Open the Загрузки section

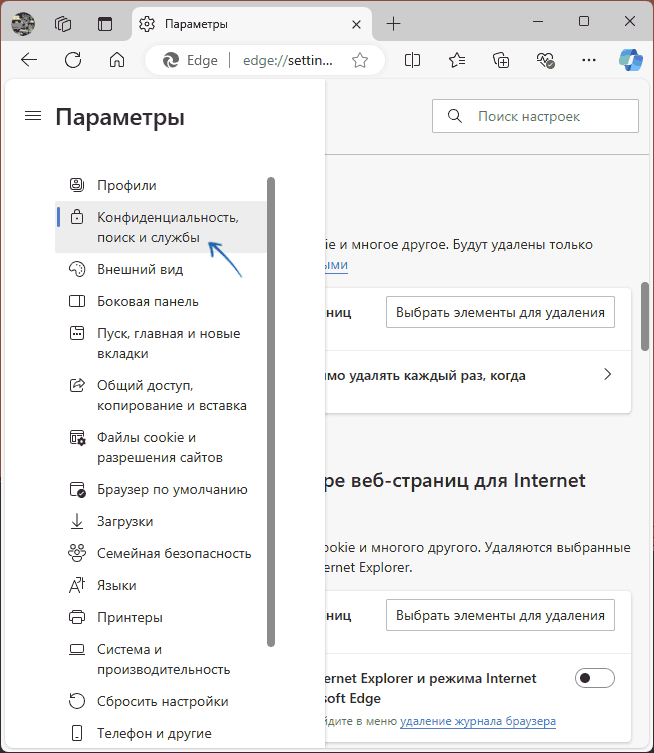click(160, 521)
